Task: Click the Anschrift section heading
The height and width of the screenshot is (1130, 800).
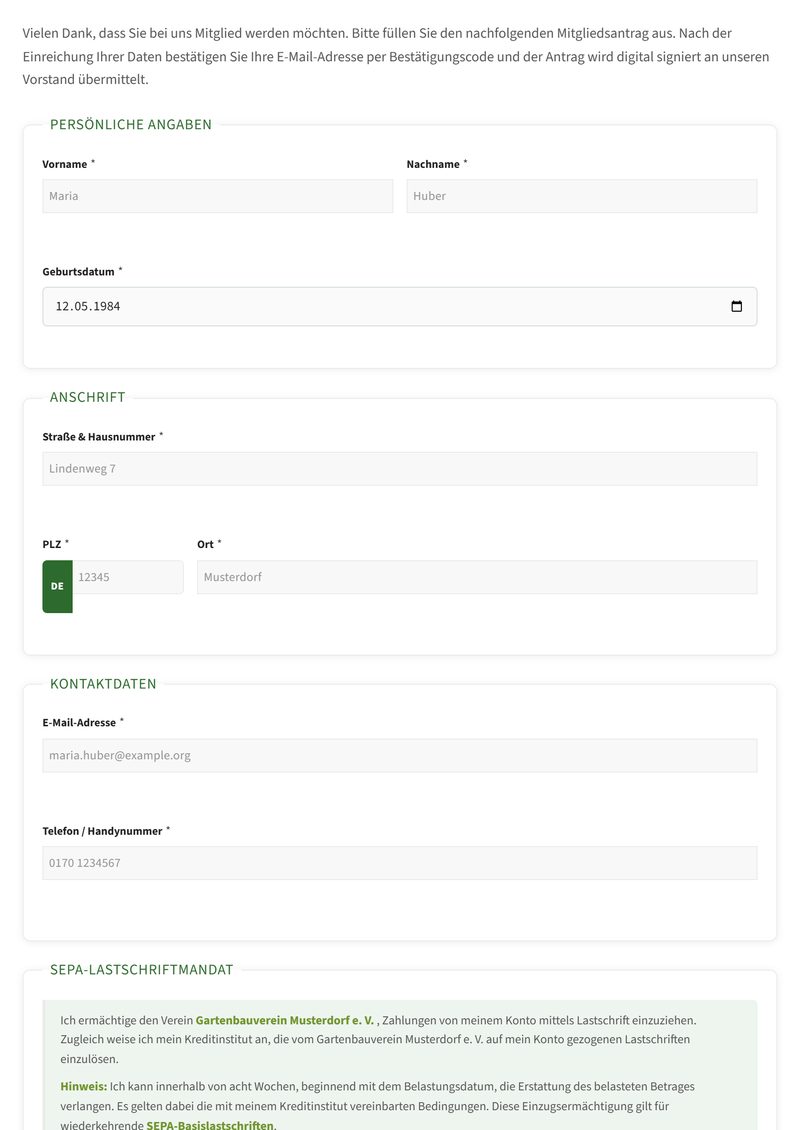Action: point(87,397)
